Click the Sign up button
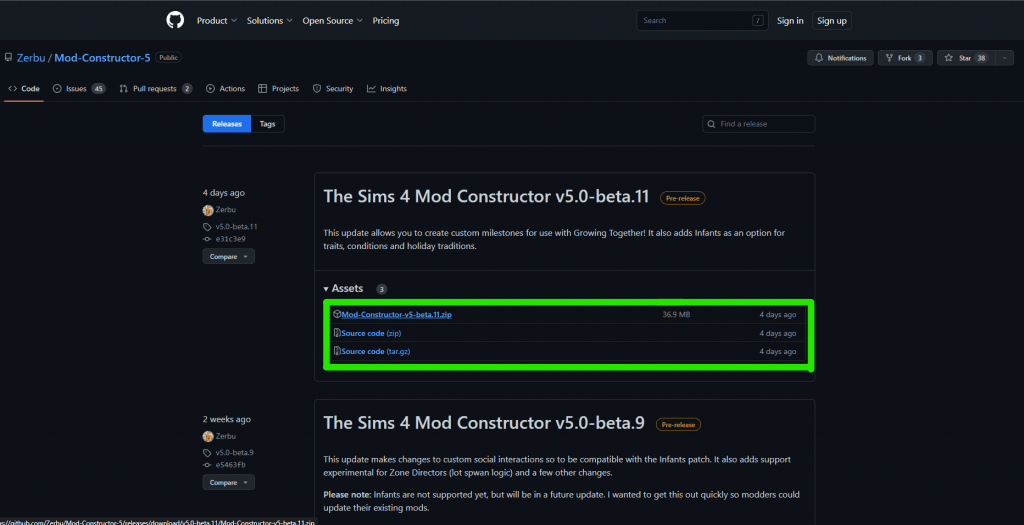 [832, 21]
